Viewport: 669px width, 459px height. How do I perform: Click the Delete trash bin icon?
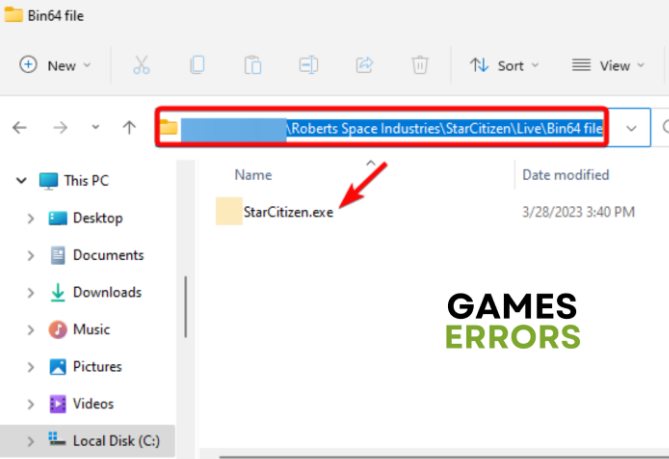point(420,65)
